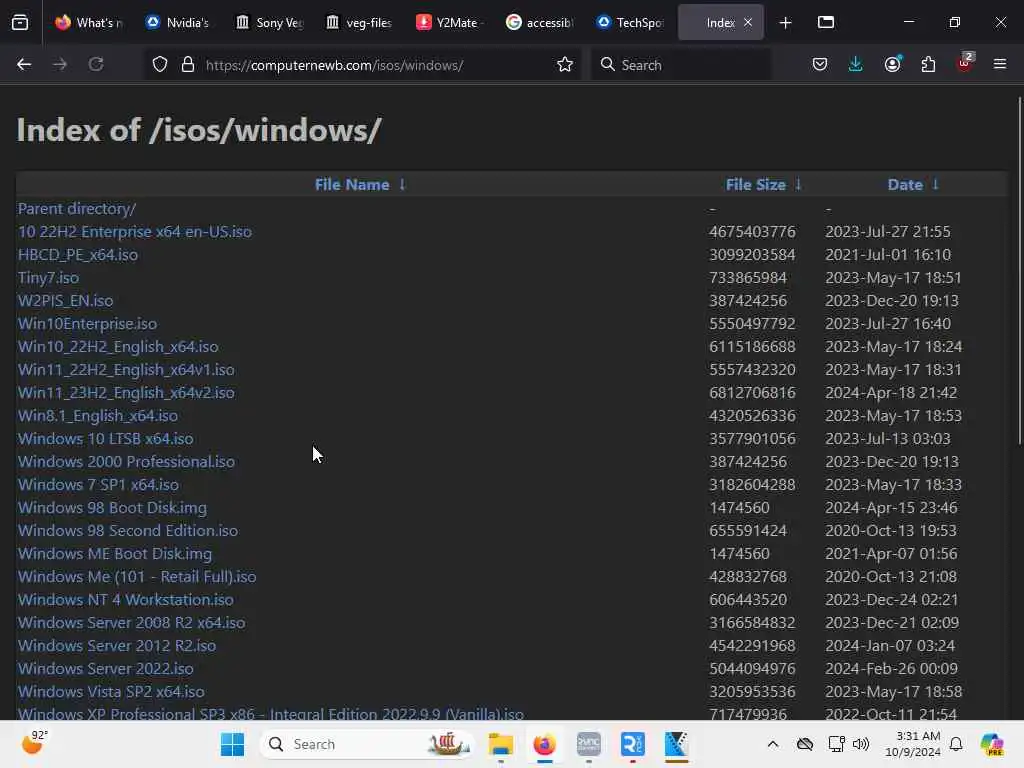This screenshot has width=1024, height=768.
Task: Bookmark this page with the star
Action: coord(565,65)
